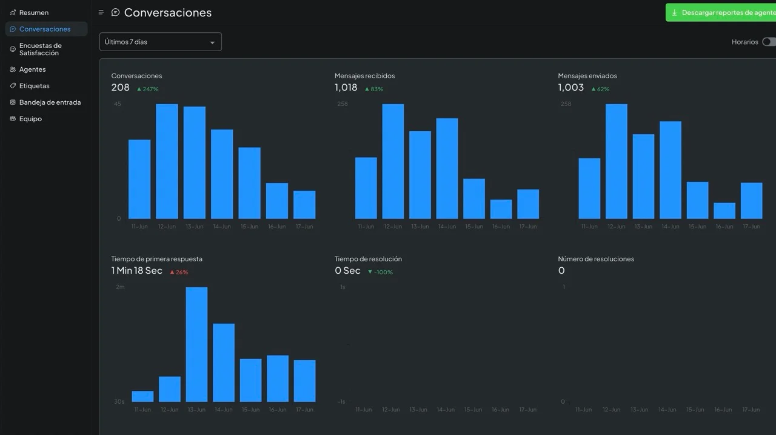Open the Agentes reports section
The image size is (776, 435).
coord(32,70)
